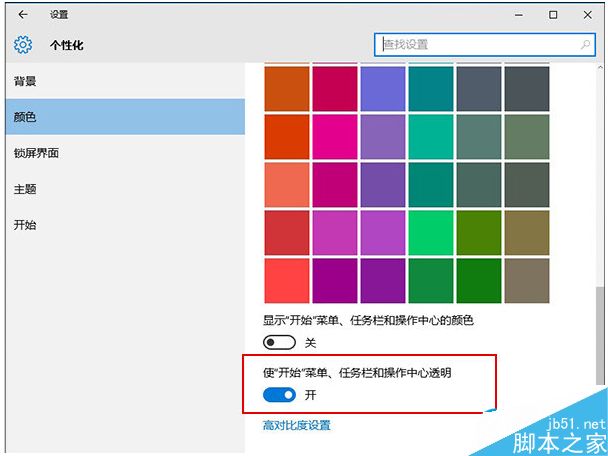The width and height of the screenshot is (608, 456).
Task: Click the search magnifier icon
Action: (x=585, y=45)
